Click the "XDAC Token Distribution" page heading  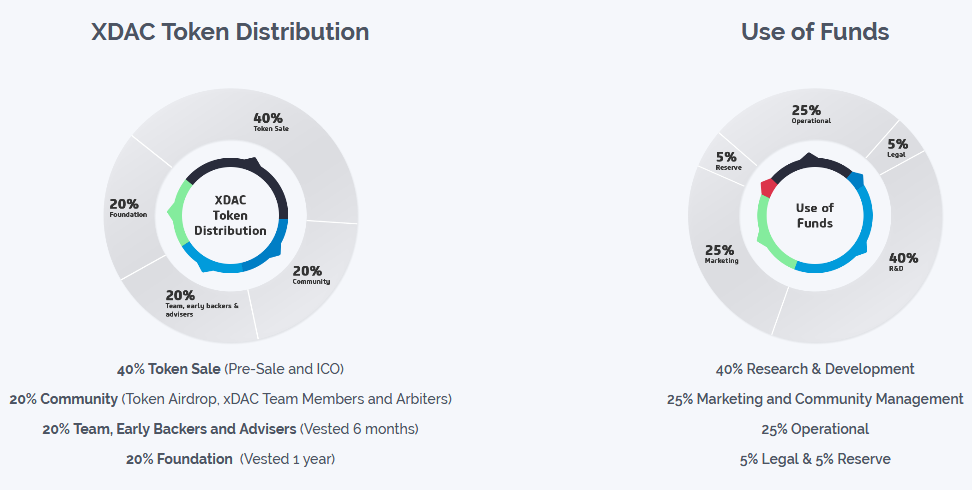(230, 32)
